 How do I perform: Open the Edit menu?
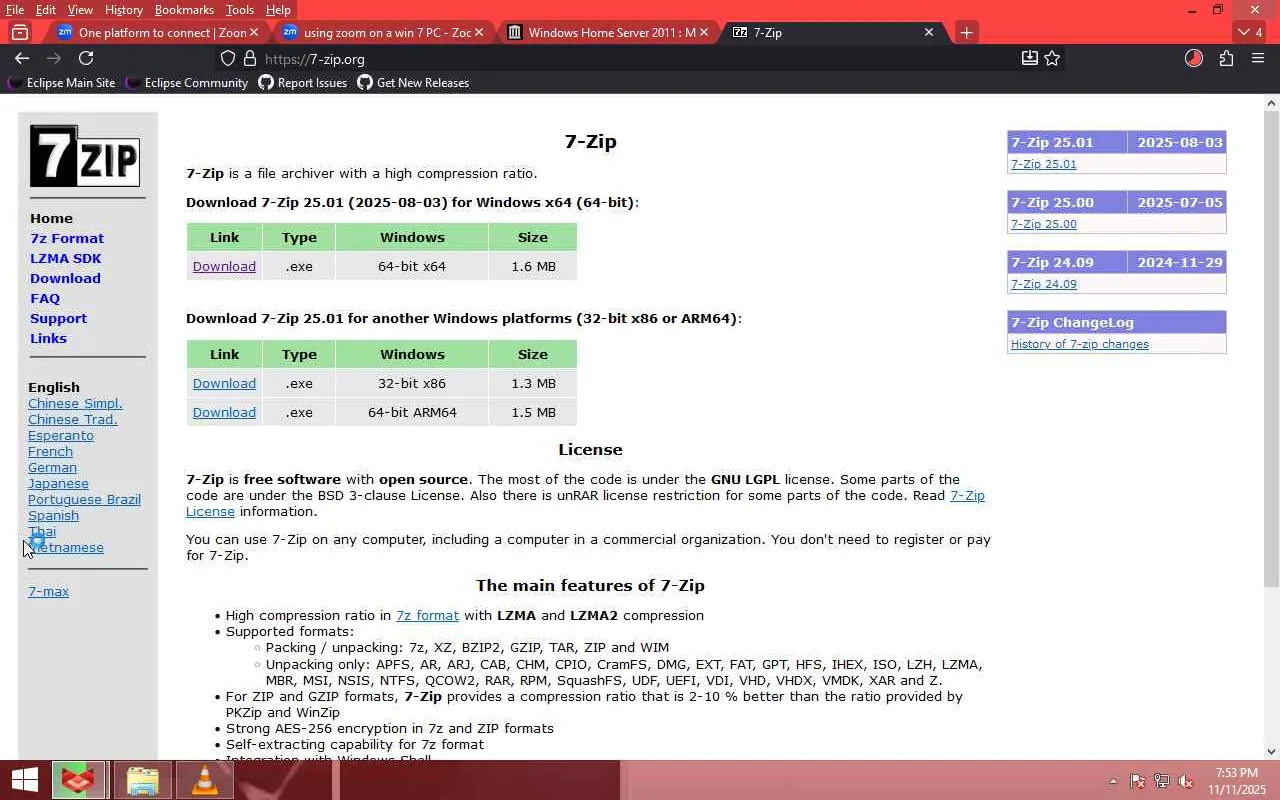46,10
